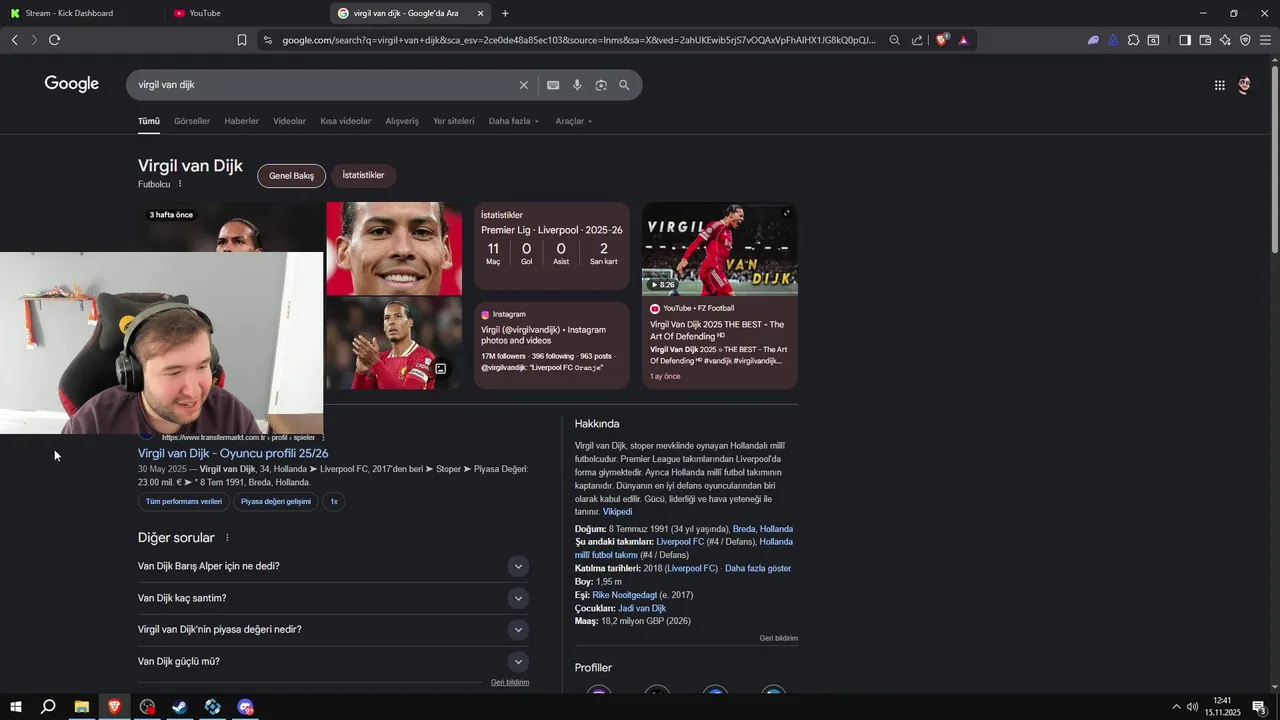Click the share page icon in address bar
Image resolution: width=1280 pixels, height=720 pixels.
coord(917,40)
